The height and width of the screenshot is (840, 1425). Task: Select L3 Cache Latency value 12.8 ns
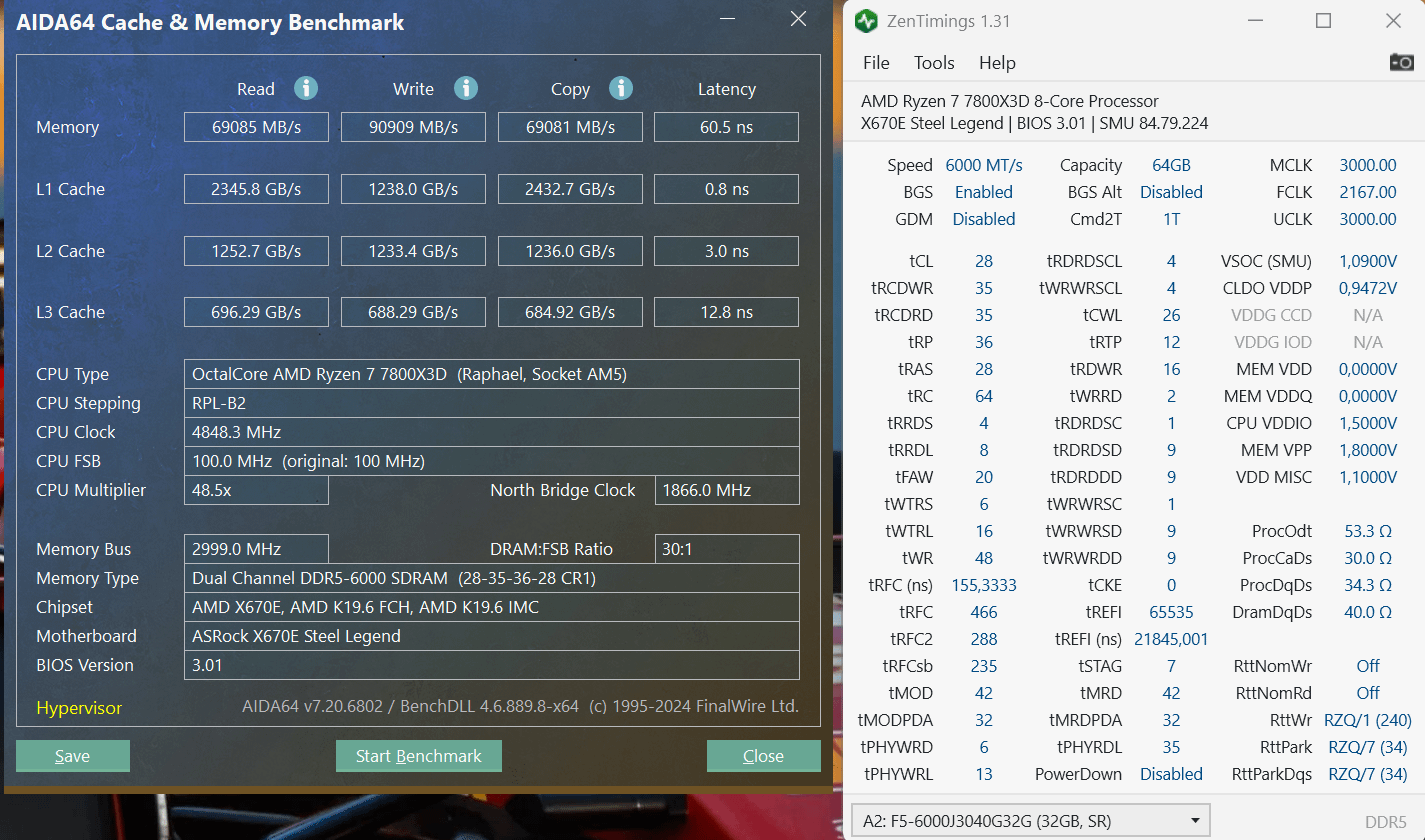[x=727, y=312]
